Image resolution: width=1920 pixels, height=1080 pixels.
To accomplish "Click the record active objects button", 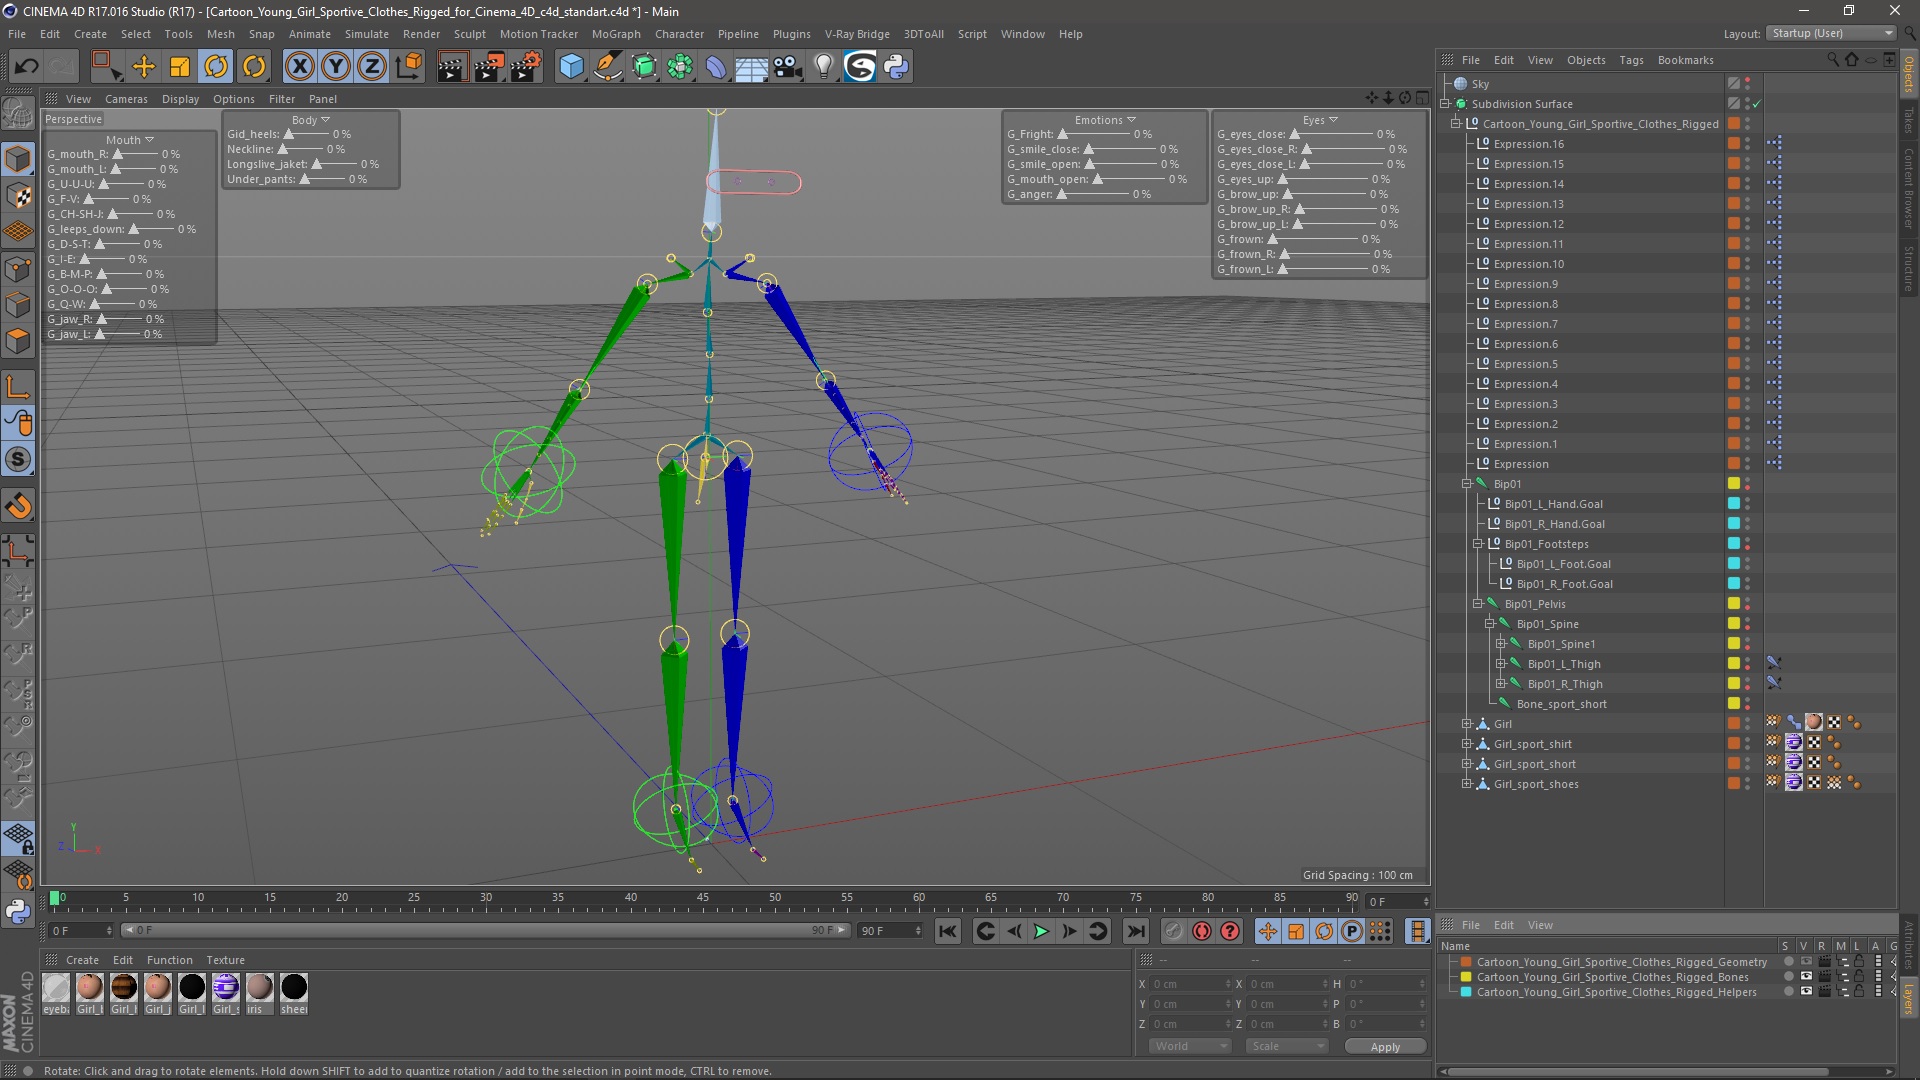I will (x=1173, y=931).
